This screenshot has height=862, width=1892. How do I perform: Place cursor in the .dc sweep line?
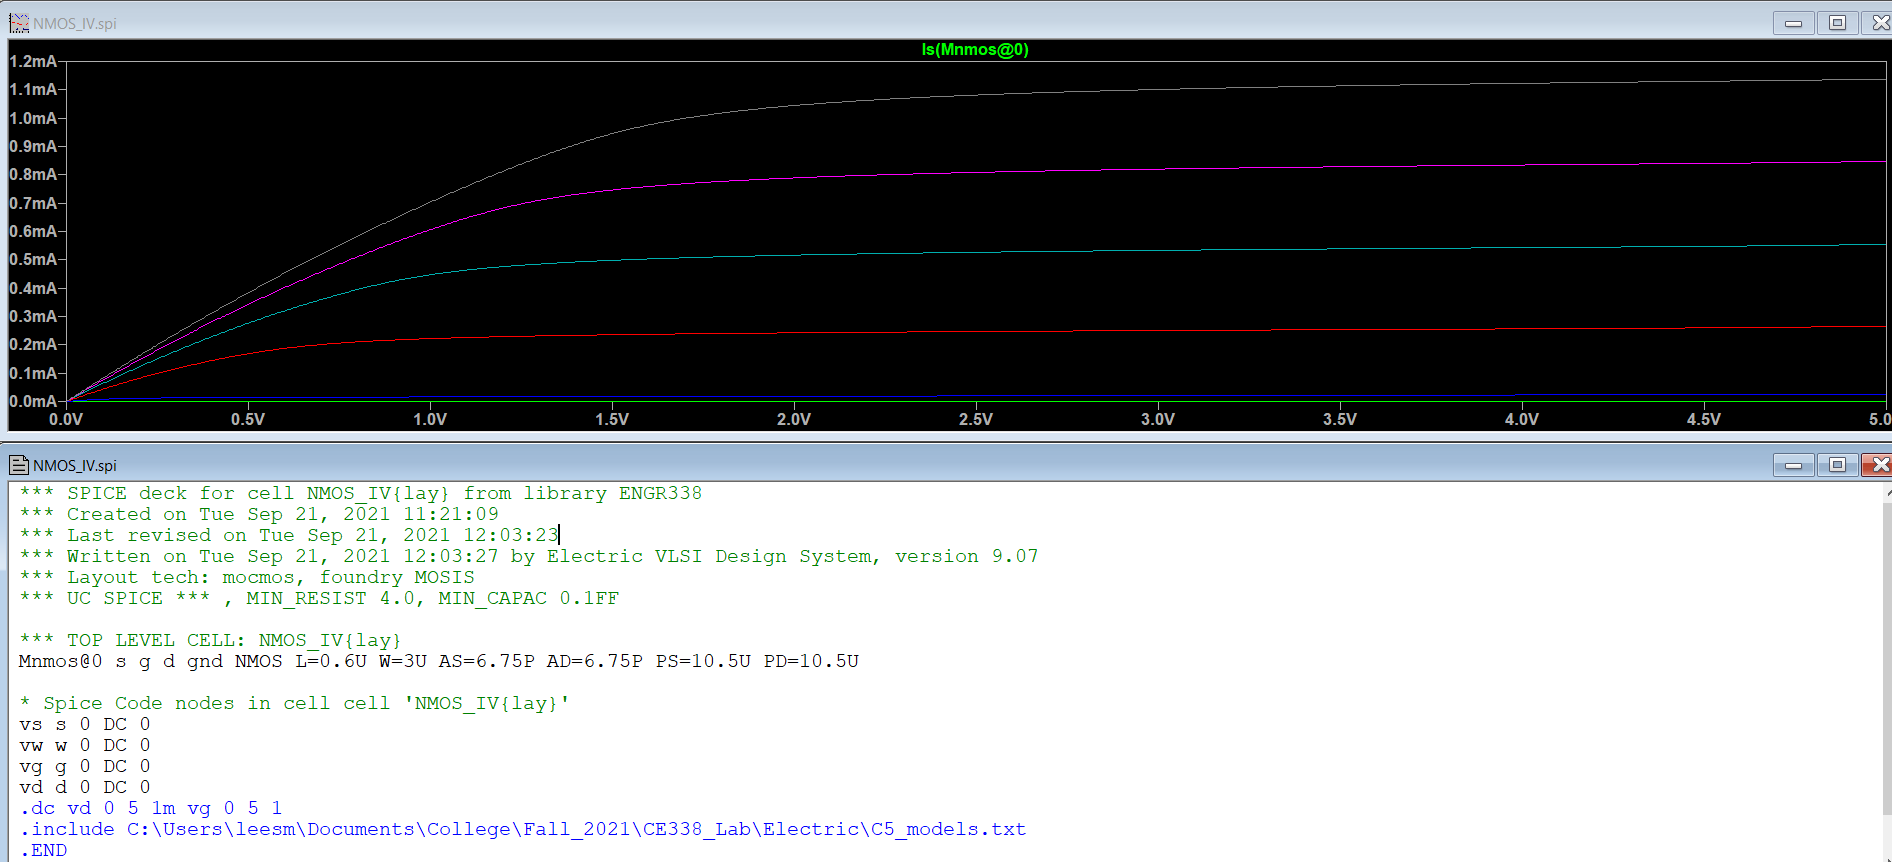point(150,808)
